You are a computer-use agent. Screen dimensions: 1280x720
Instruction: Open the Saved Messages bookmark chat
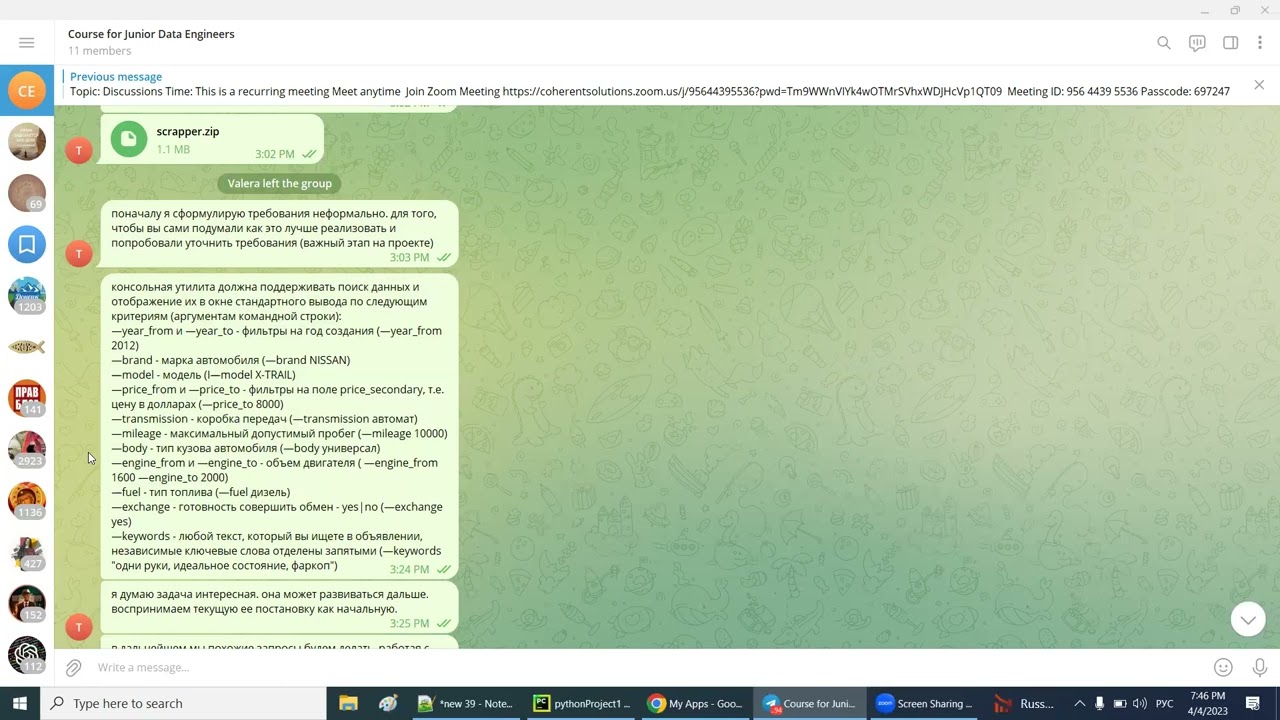(27, 244)
